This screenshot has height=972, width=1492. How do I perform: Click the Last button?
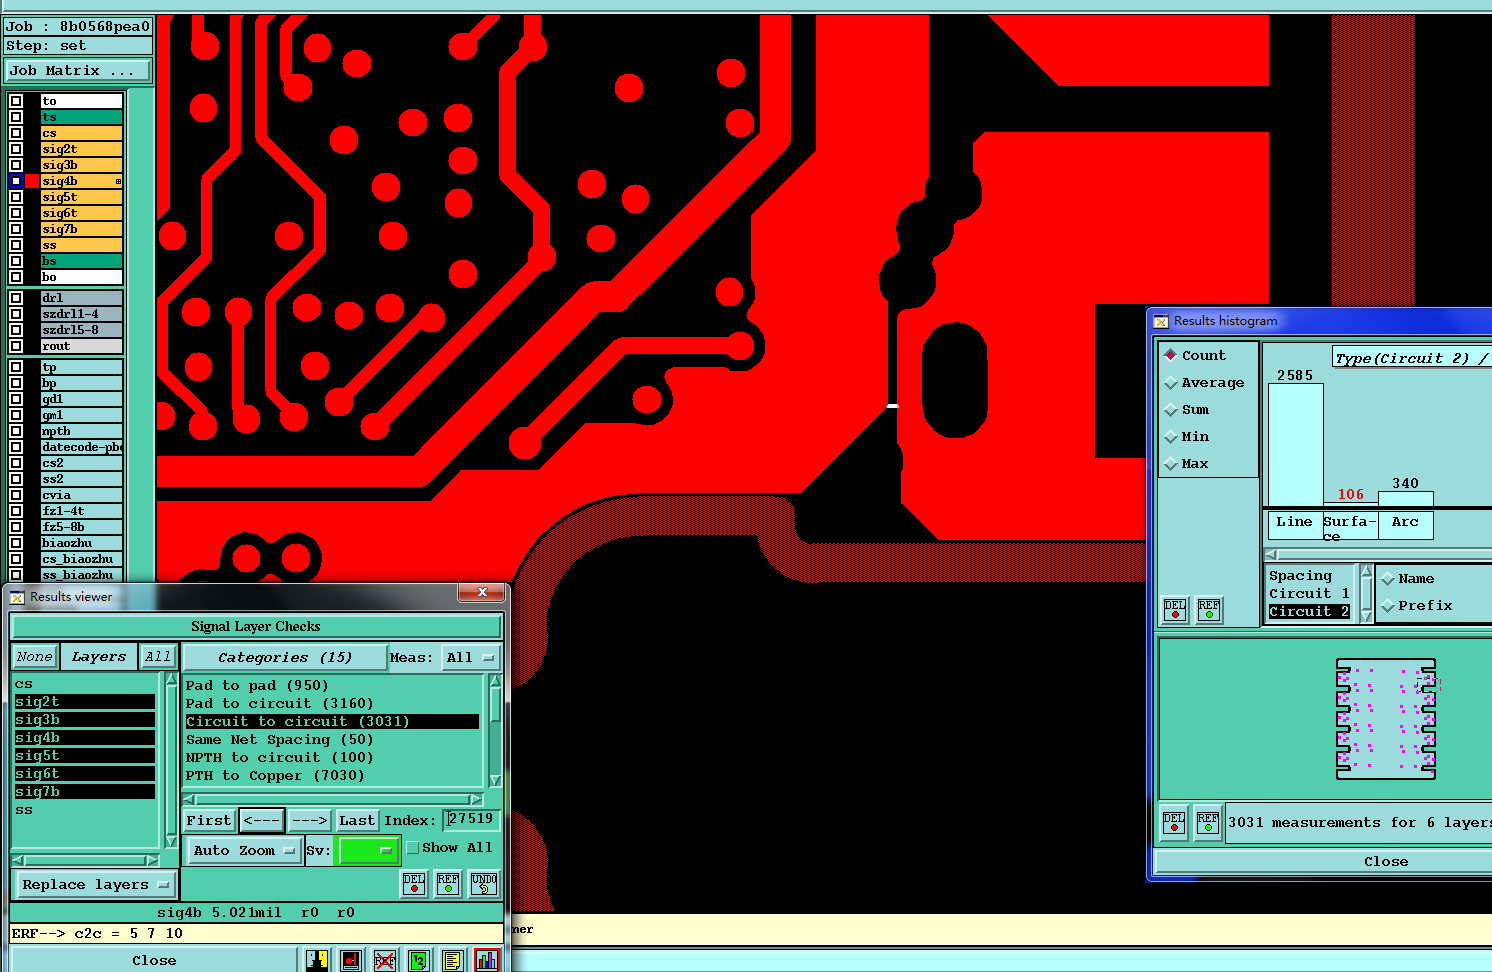[357, 820]
